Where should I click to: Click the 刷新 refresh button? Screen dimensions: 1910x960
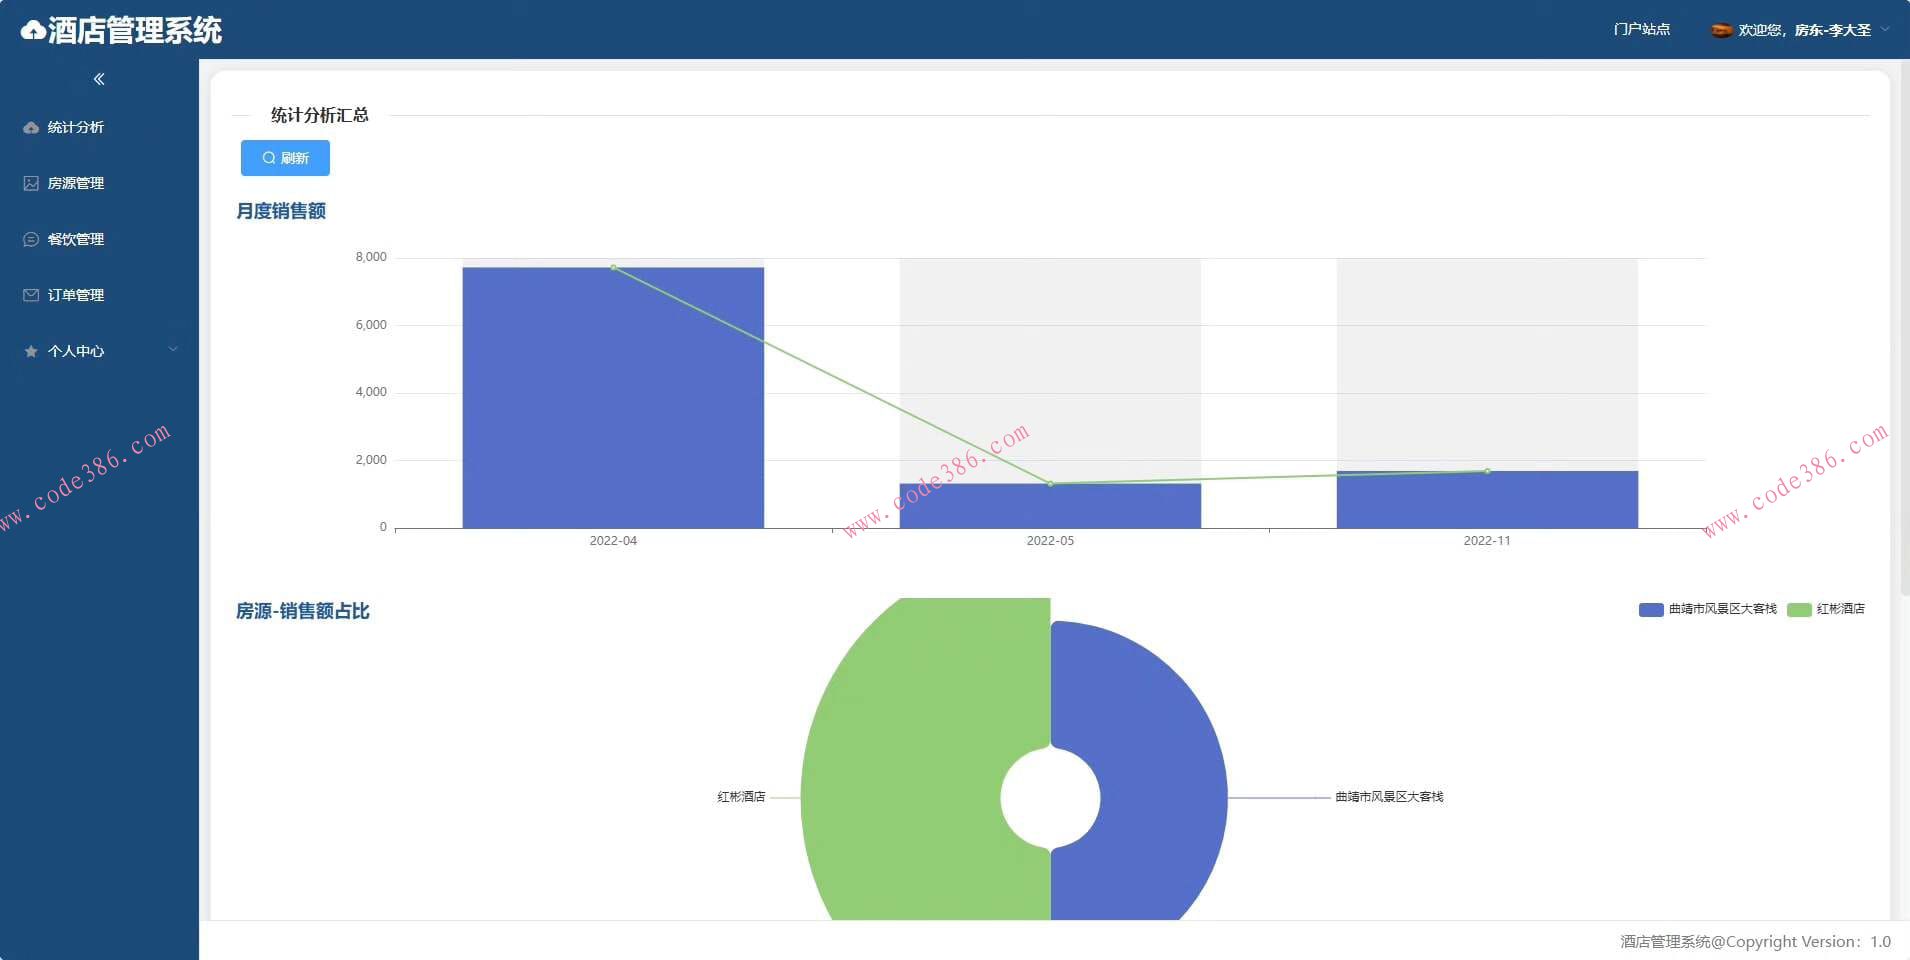coord(285,158)
